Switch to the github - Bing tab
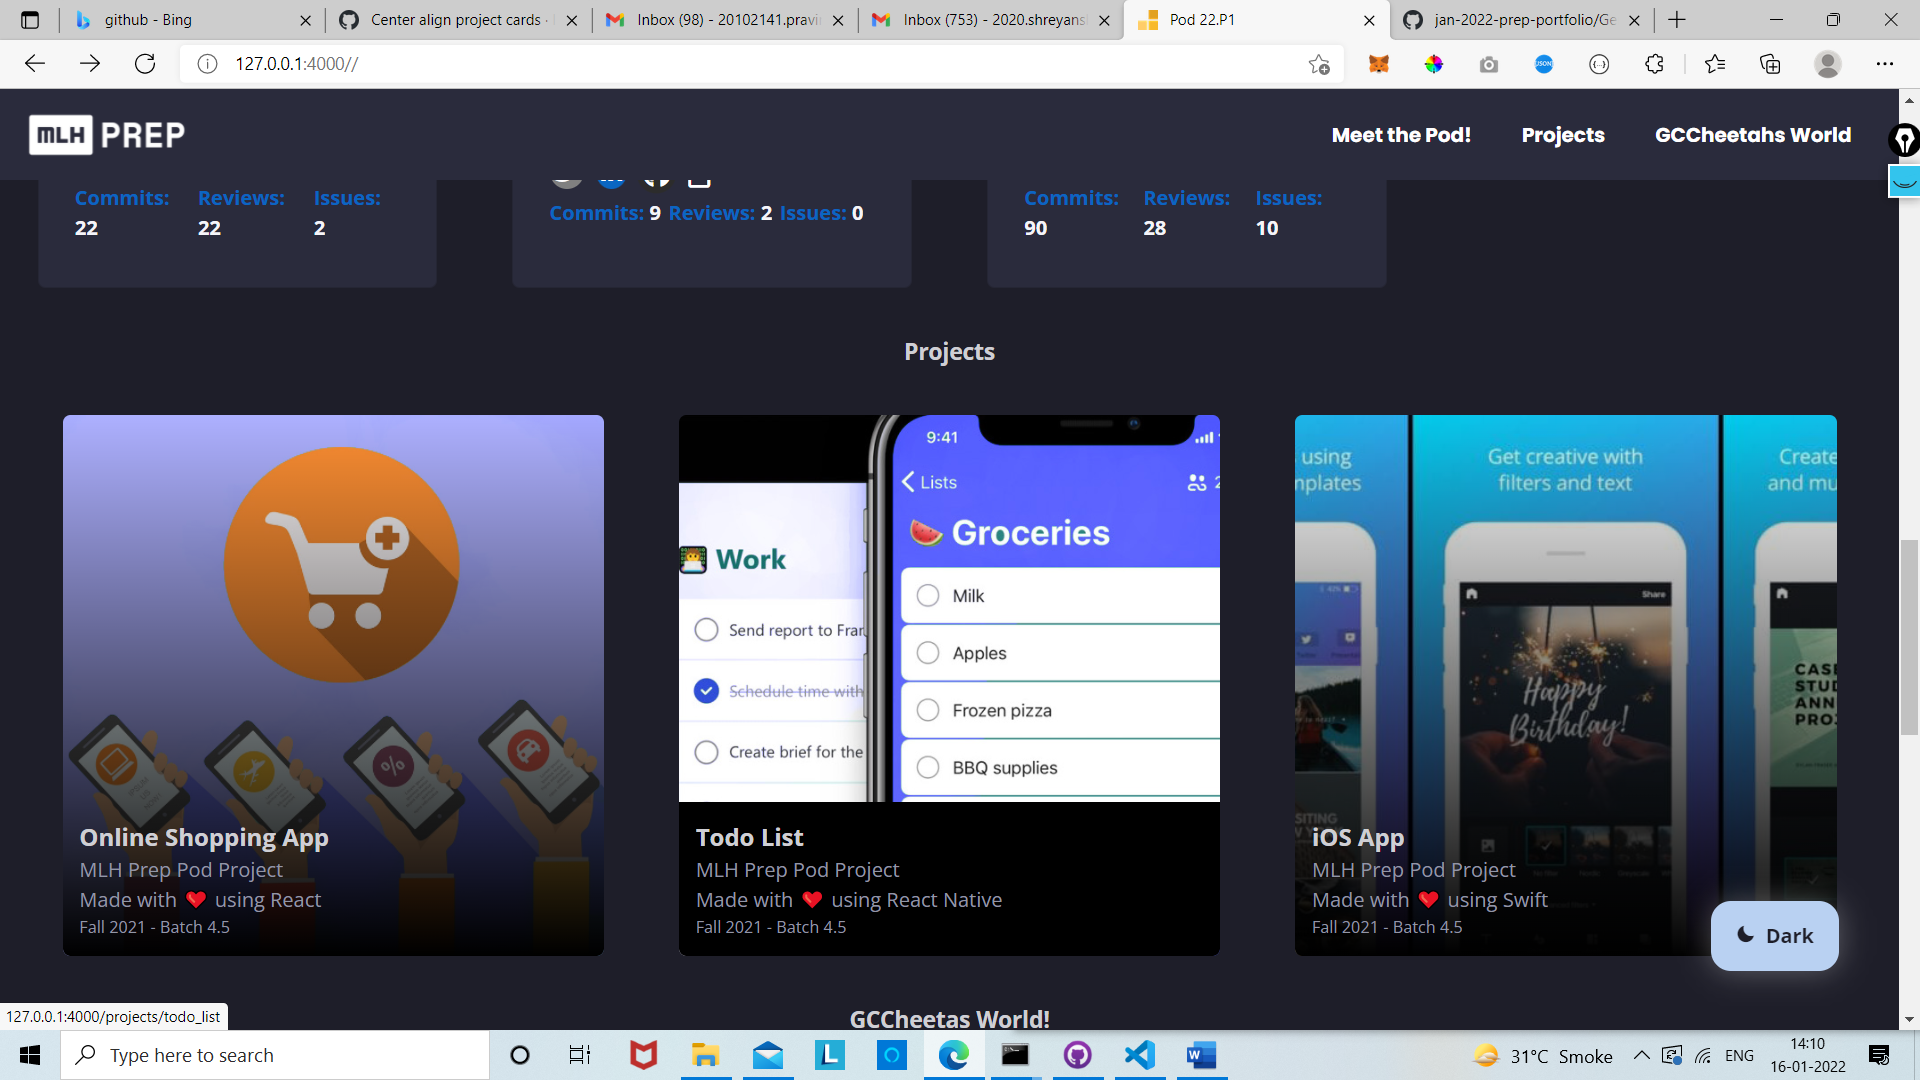 pos(190,20)
